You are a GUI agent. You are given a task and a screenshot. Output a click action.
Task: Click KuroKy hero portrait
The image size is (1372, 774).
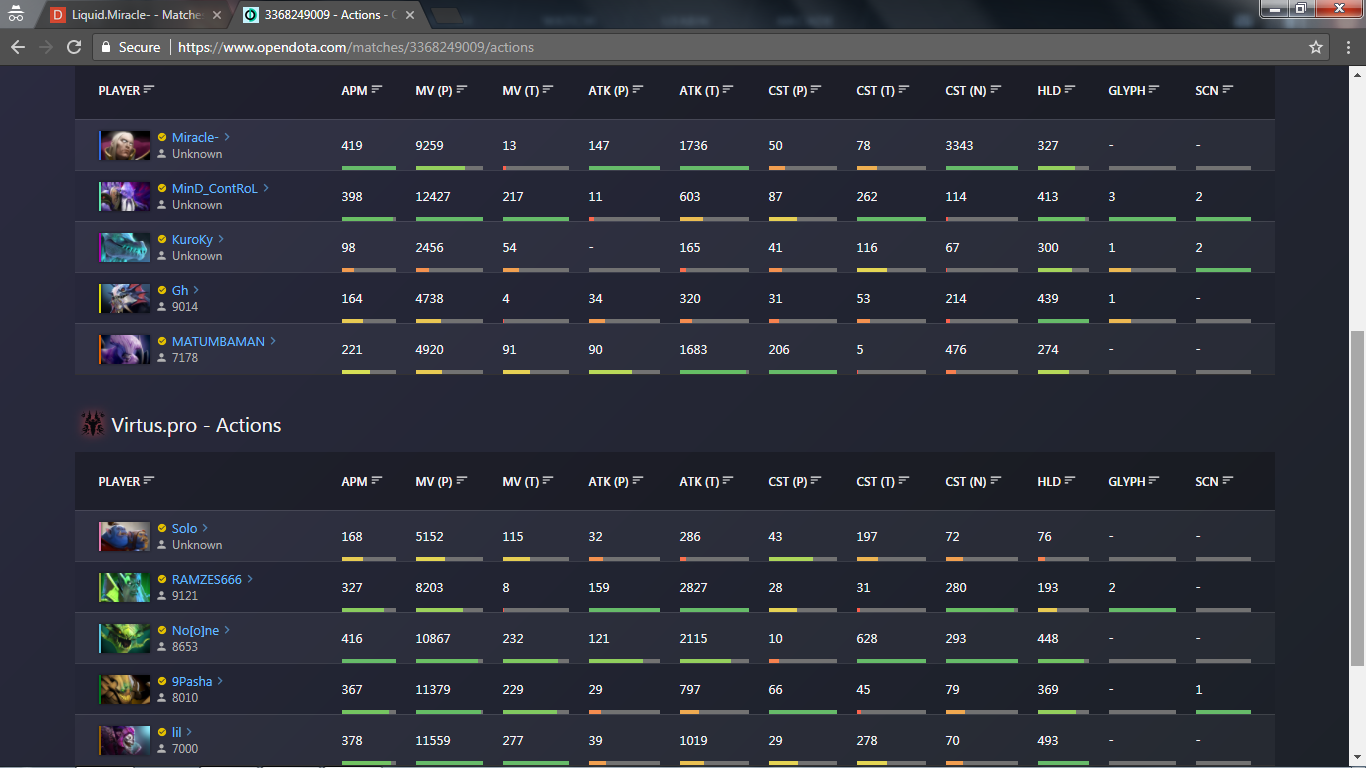click(x=124, y=247)
